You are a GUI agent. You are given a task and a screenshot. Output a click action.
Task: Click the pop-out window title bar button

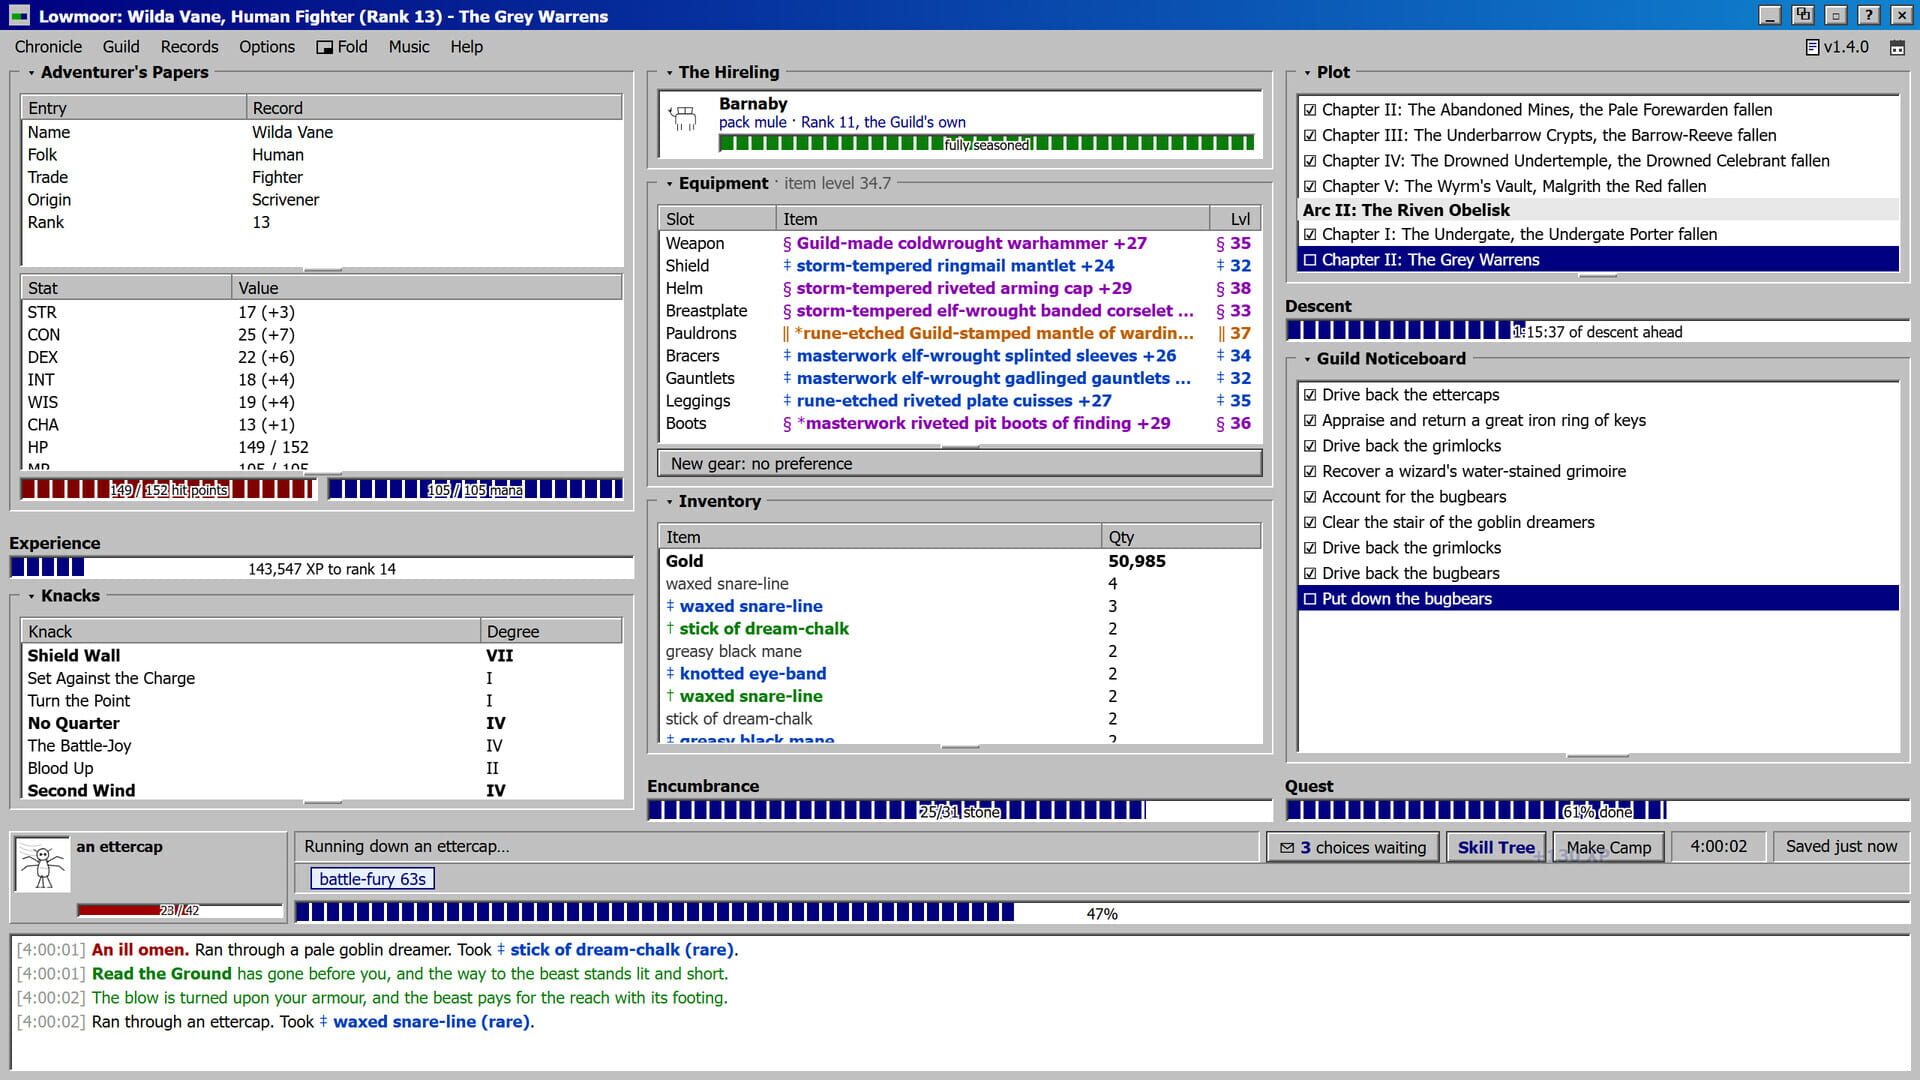1802,15
